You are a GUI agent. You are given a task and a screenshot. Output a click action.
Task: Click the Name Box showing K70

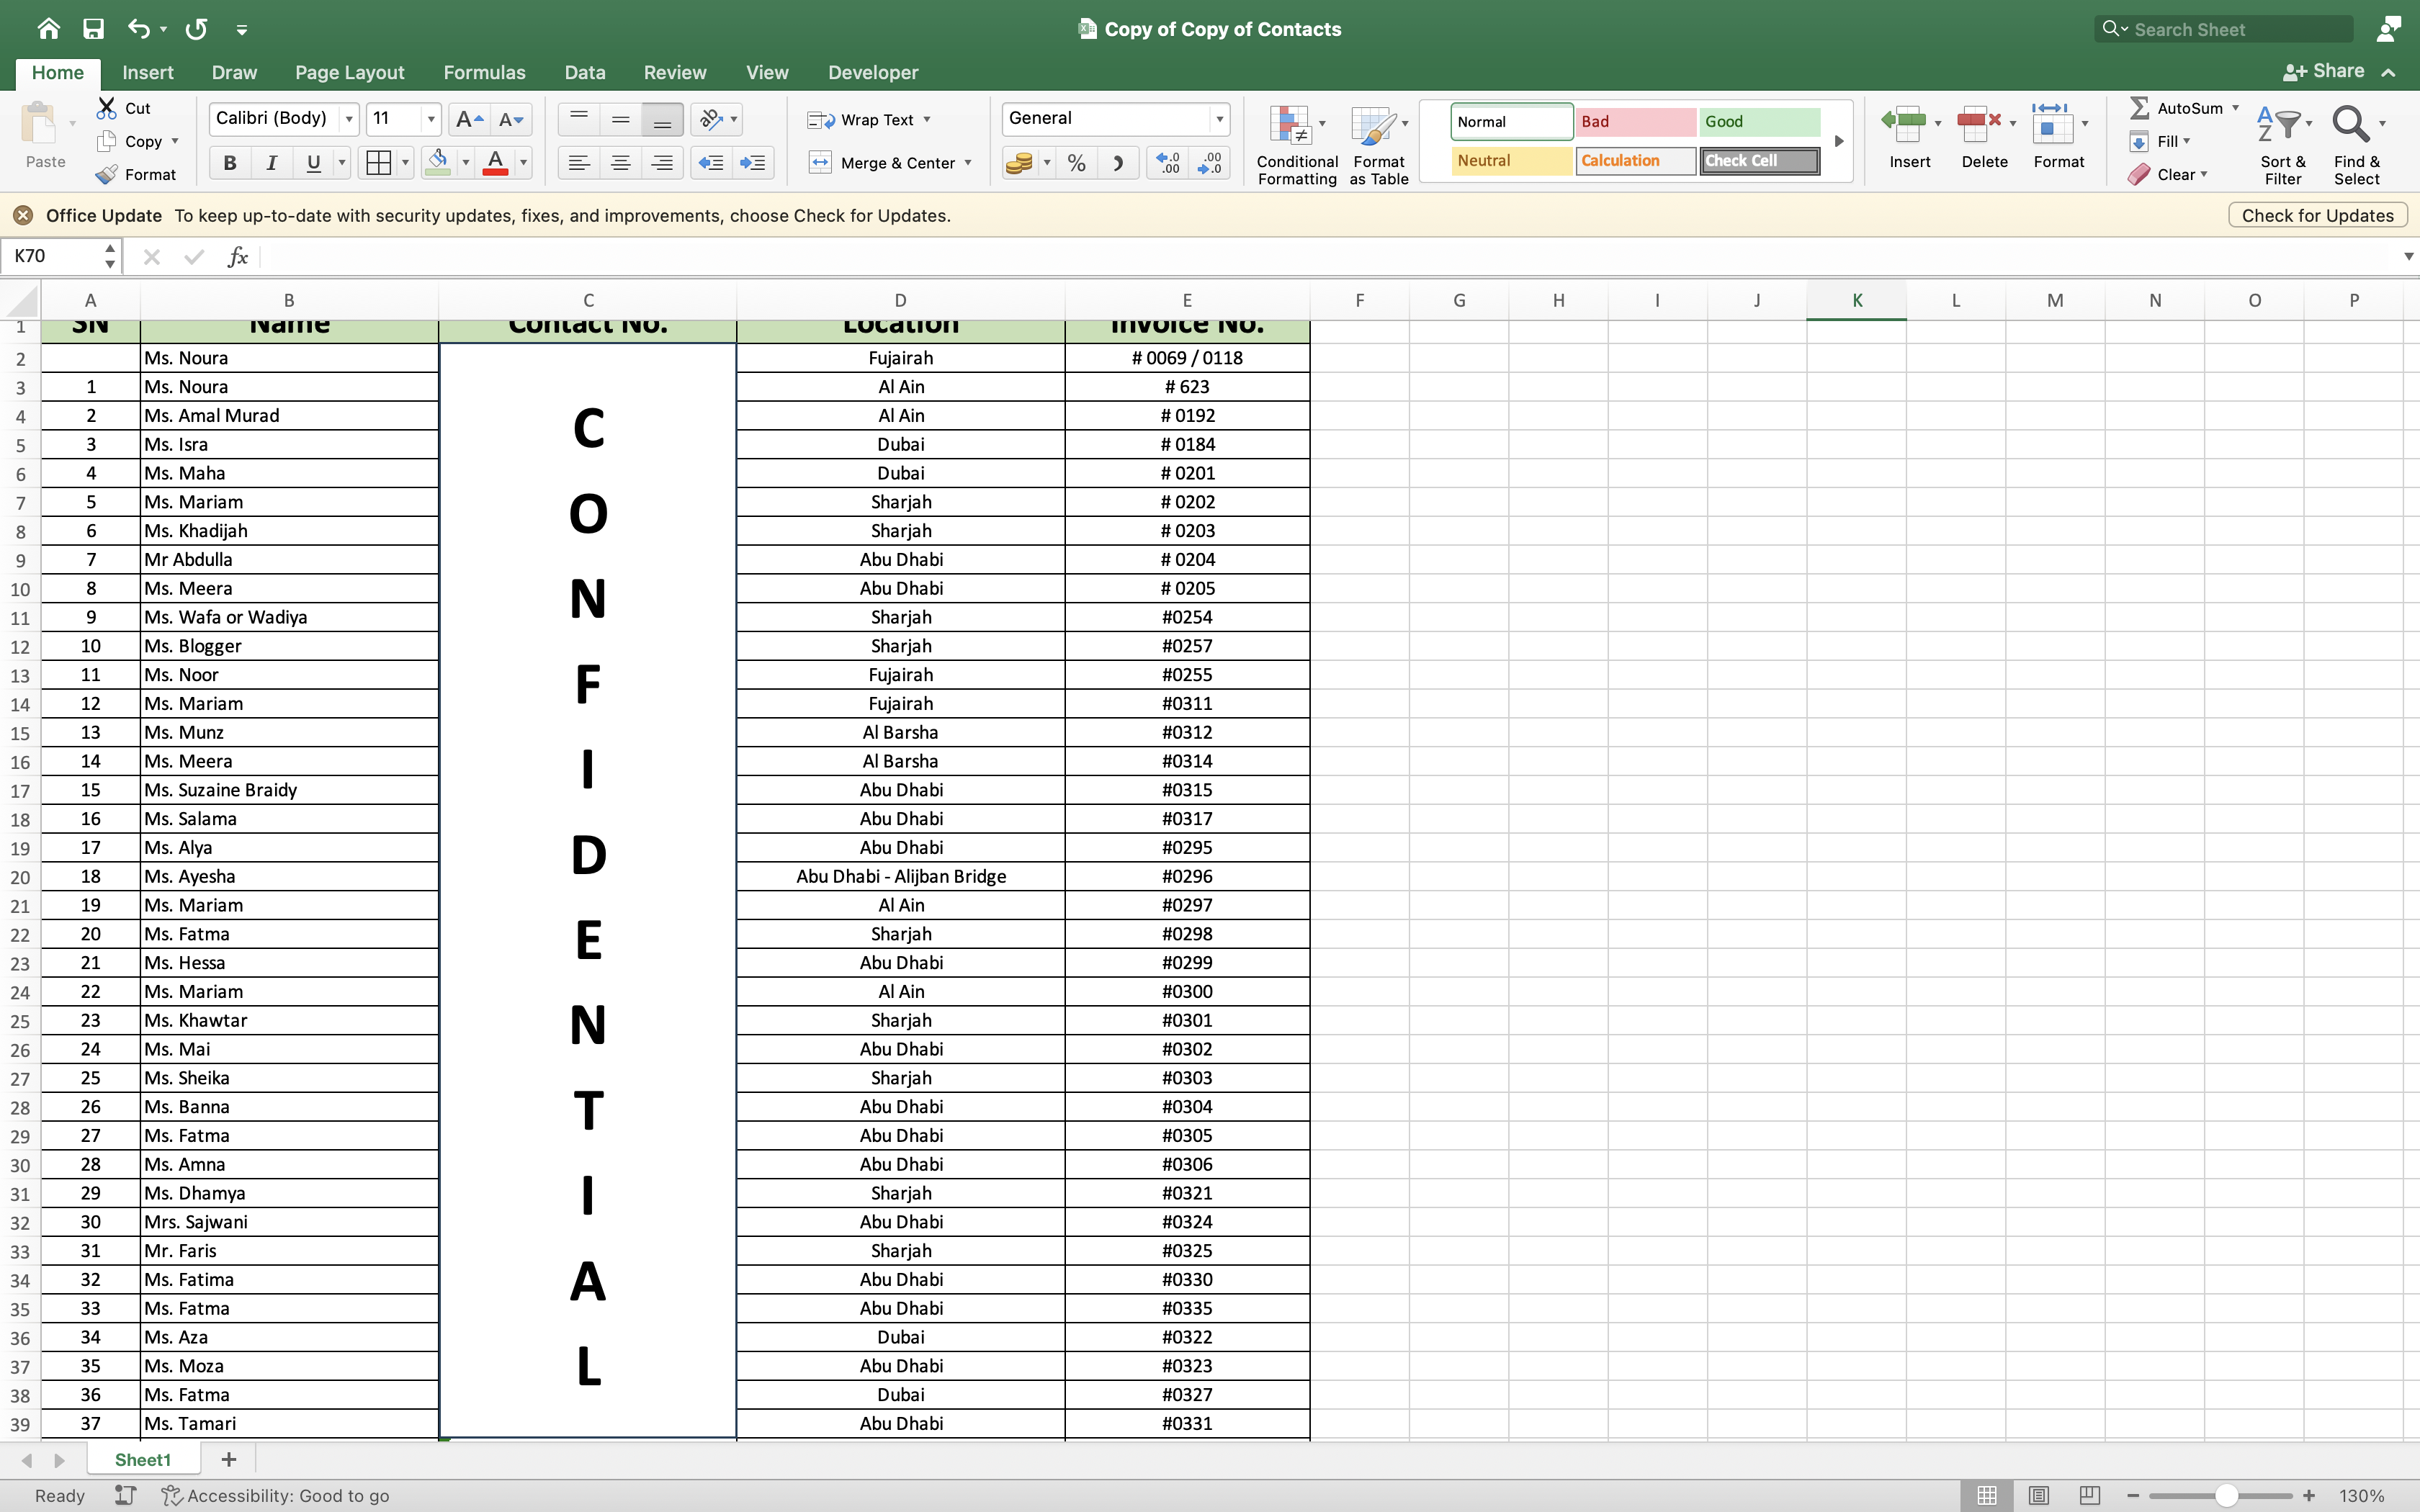tap(55, 256)
